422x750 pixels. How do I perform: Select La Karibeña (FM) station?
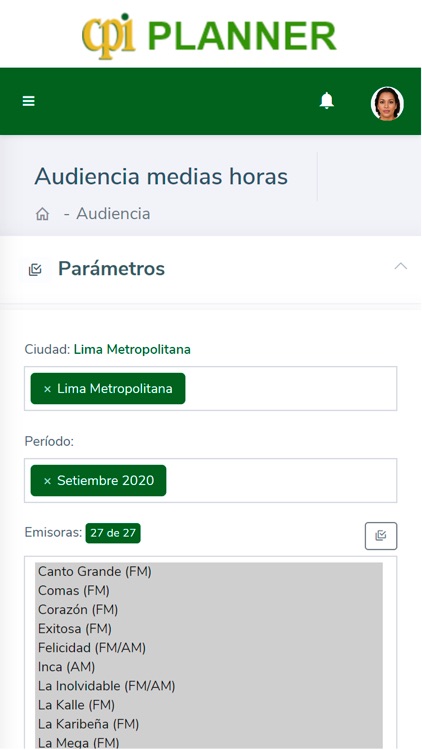tap(209, 725)
